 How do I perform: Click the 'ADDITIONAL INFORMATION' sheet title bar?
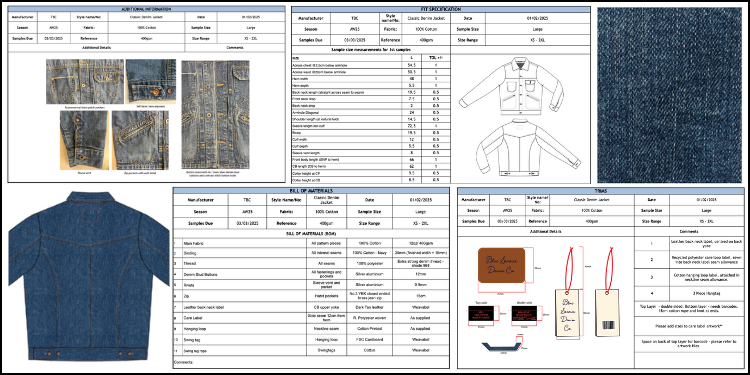[x=147, y=9]
